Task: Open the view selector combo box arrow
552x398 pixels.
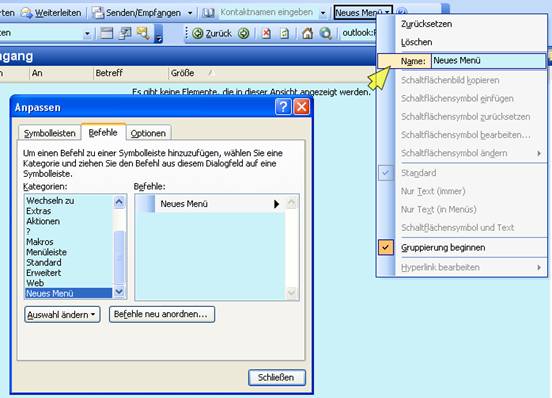Action: pyautogui.click(x=87, y=34)
